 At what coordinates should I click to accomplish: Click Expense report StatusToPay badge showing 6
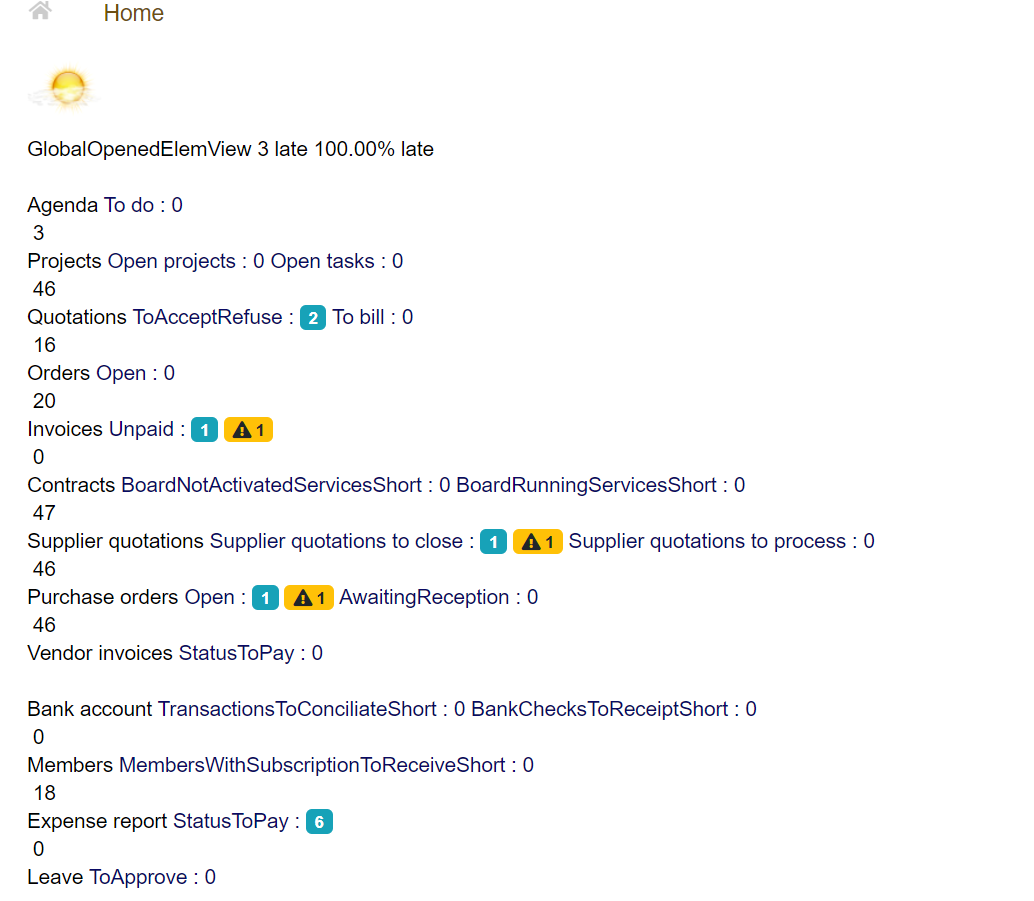(x=319, y=822)
